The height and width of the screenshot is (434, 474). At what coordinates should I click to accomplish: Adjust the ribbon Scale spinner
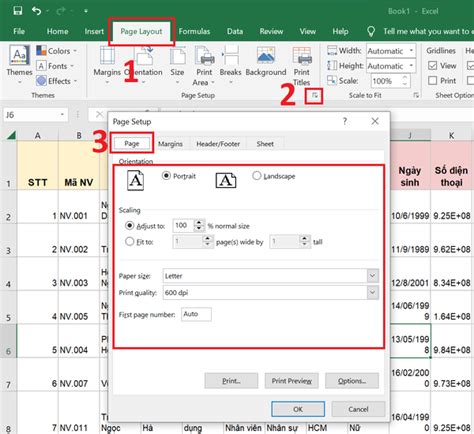tap(405, 81)
